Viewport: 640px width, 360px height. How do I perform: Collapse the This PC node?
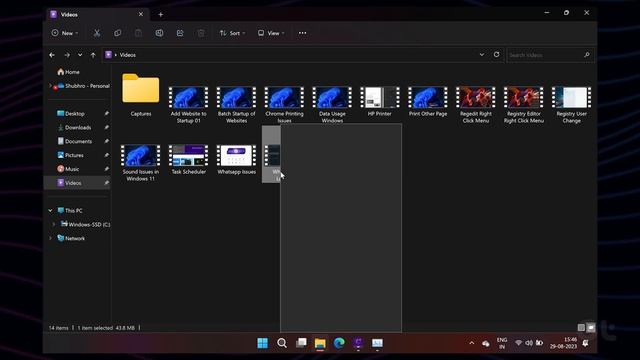click(x=50, y=211)
